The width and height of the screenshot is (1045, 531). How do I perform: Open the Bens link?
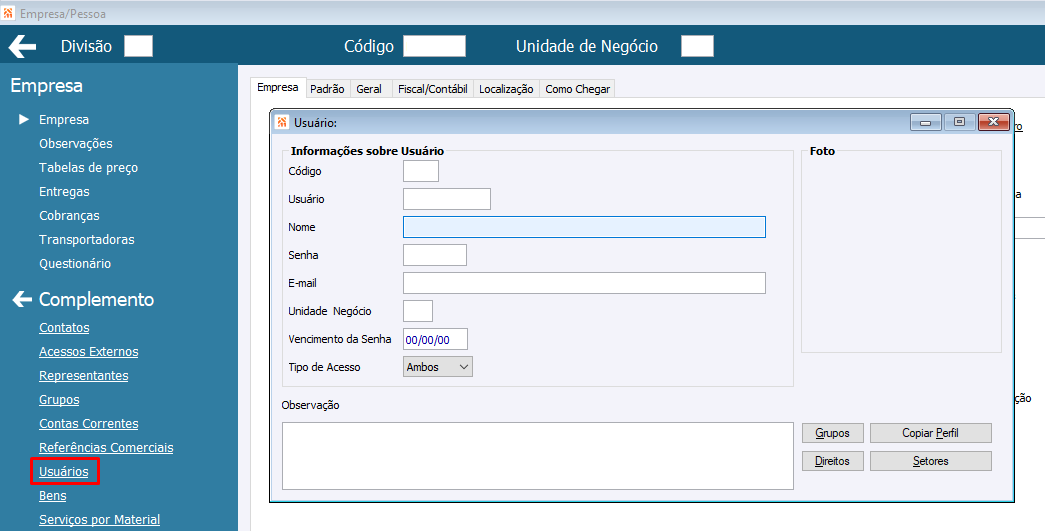coord(53,496)
